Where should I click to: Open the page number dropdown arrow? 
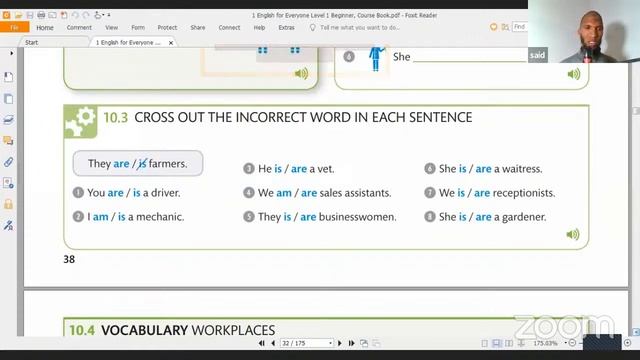(x=330, y=343)
